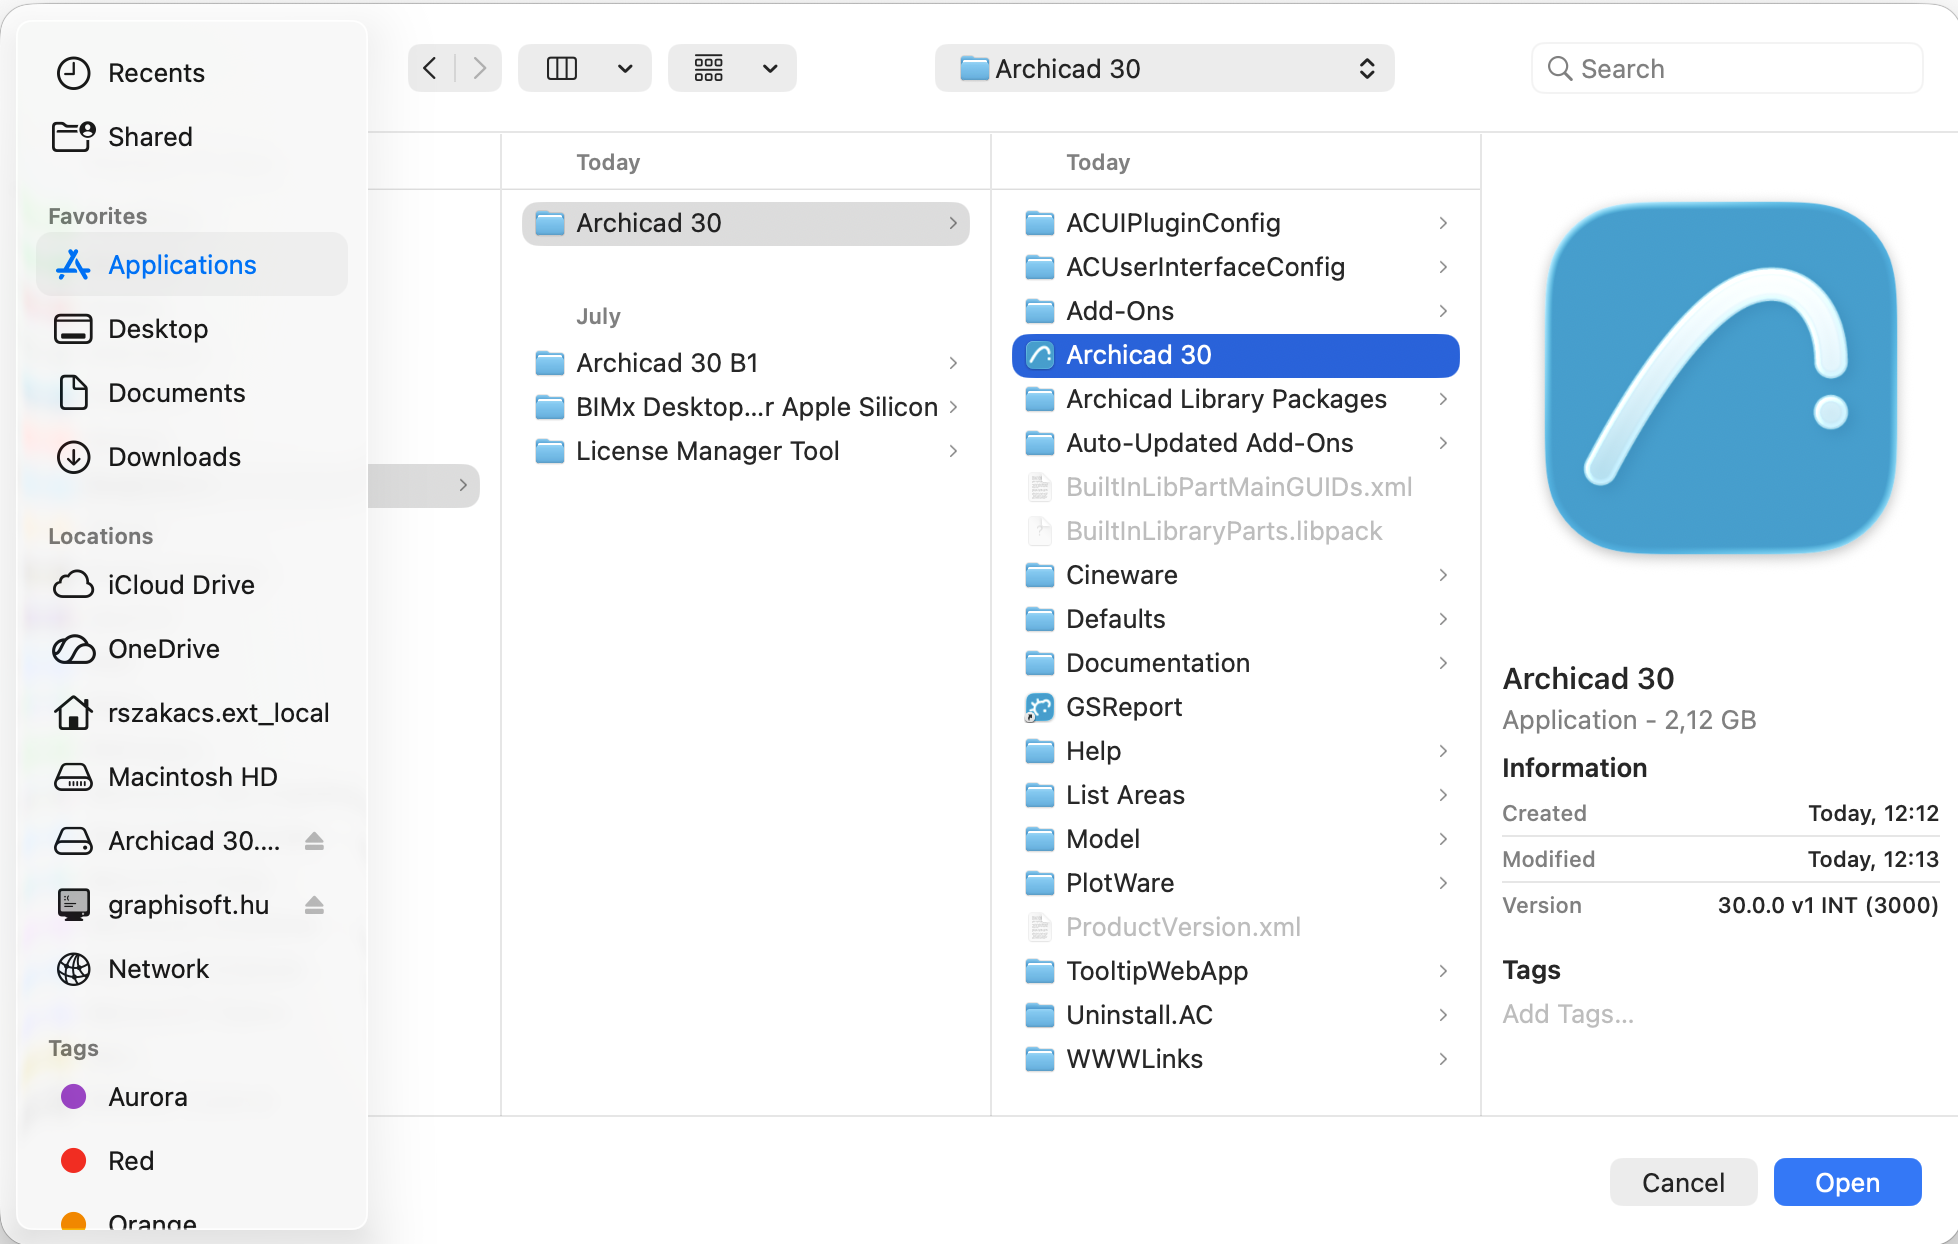Screen dimensions: 1958x1244
Task: Open the grouping options icon
Action: point(709,68)
